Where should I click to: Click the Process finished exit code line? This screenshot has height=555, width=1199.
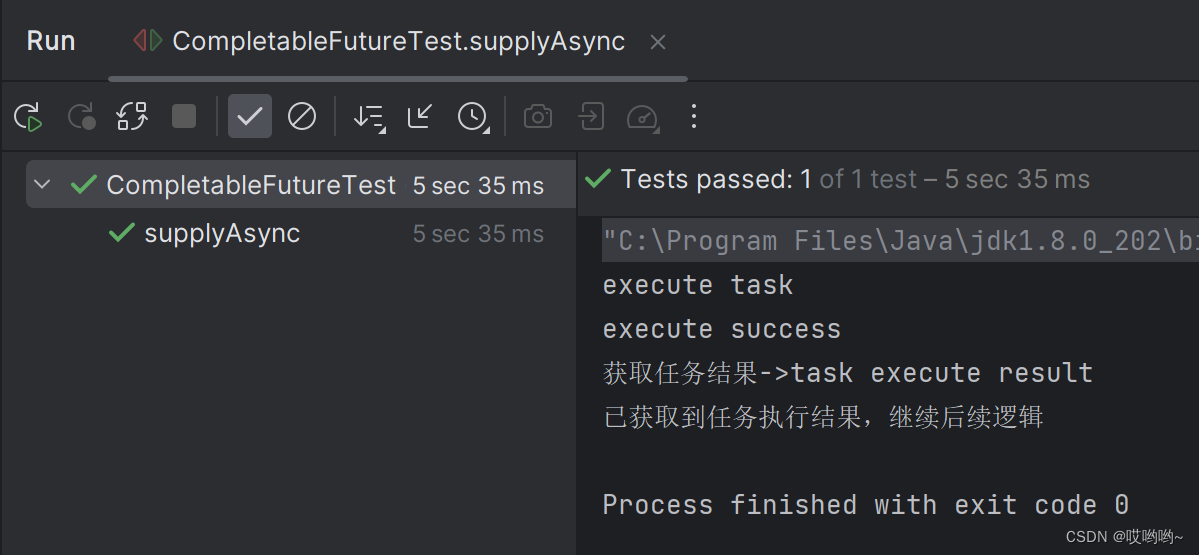point(865,504)
